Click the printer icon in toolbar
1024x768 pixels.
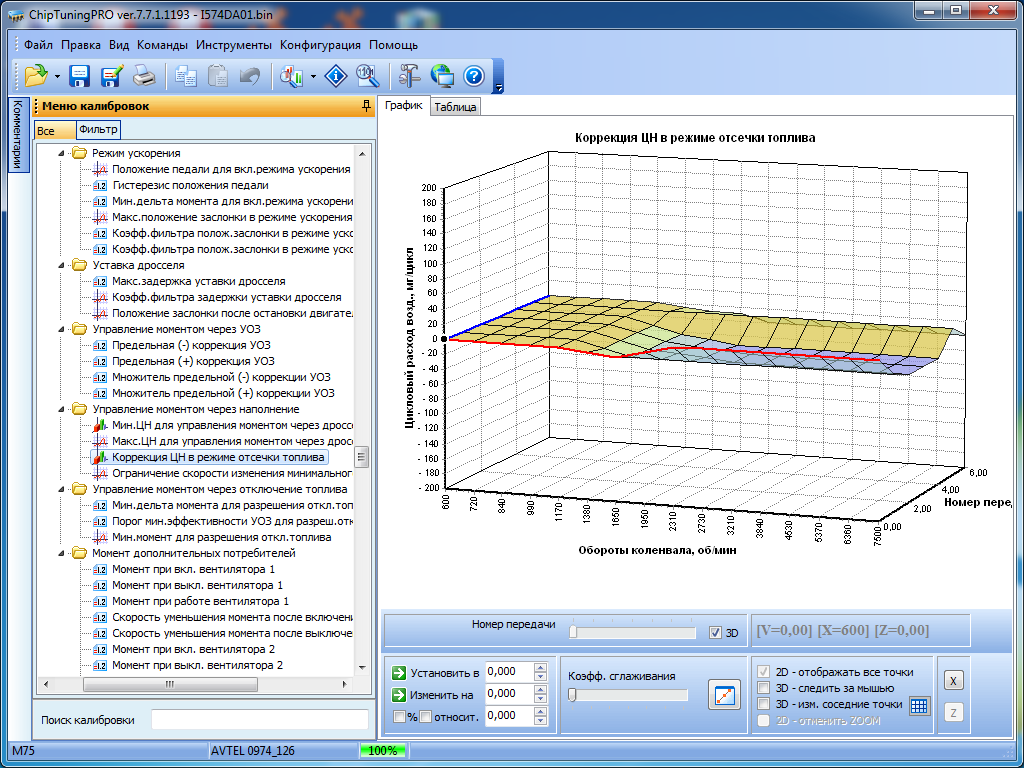(144, 76)
